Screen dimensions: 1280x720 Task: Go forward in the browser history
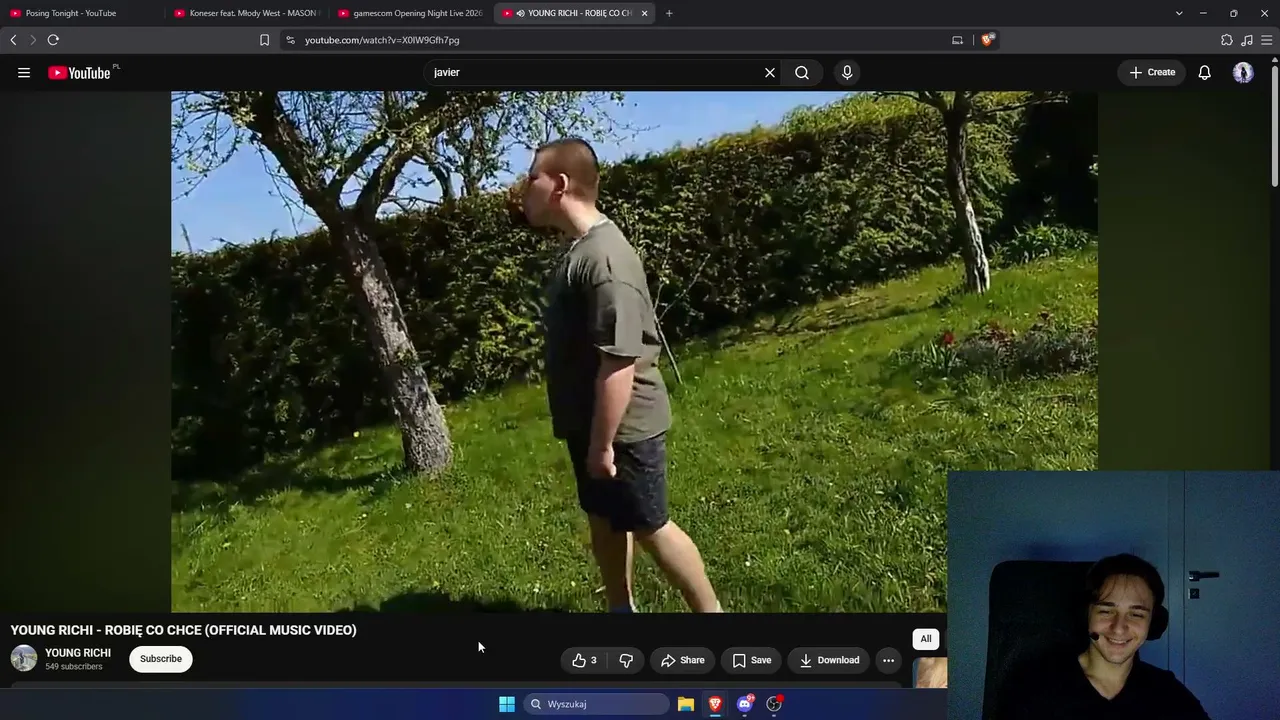(33, 40)
